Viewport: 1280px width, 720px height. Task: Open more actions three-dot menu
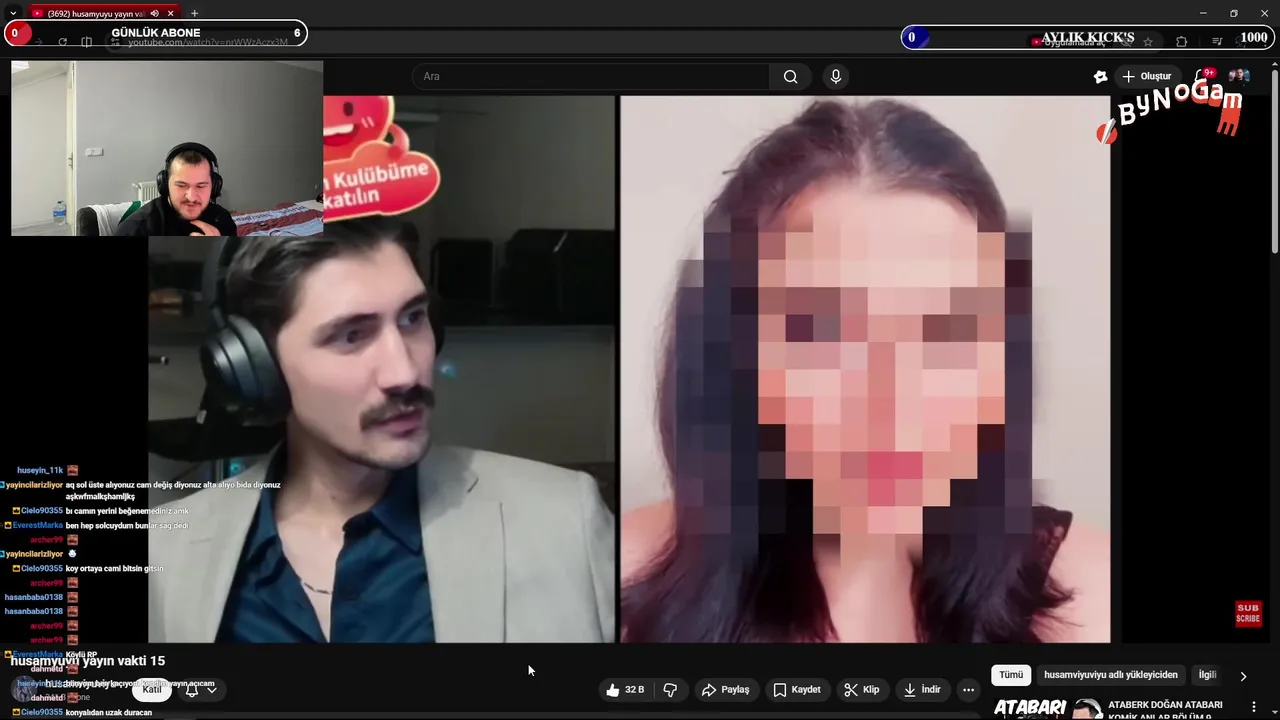[968, 690]
